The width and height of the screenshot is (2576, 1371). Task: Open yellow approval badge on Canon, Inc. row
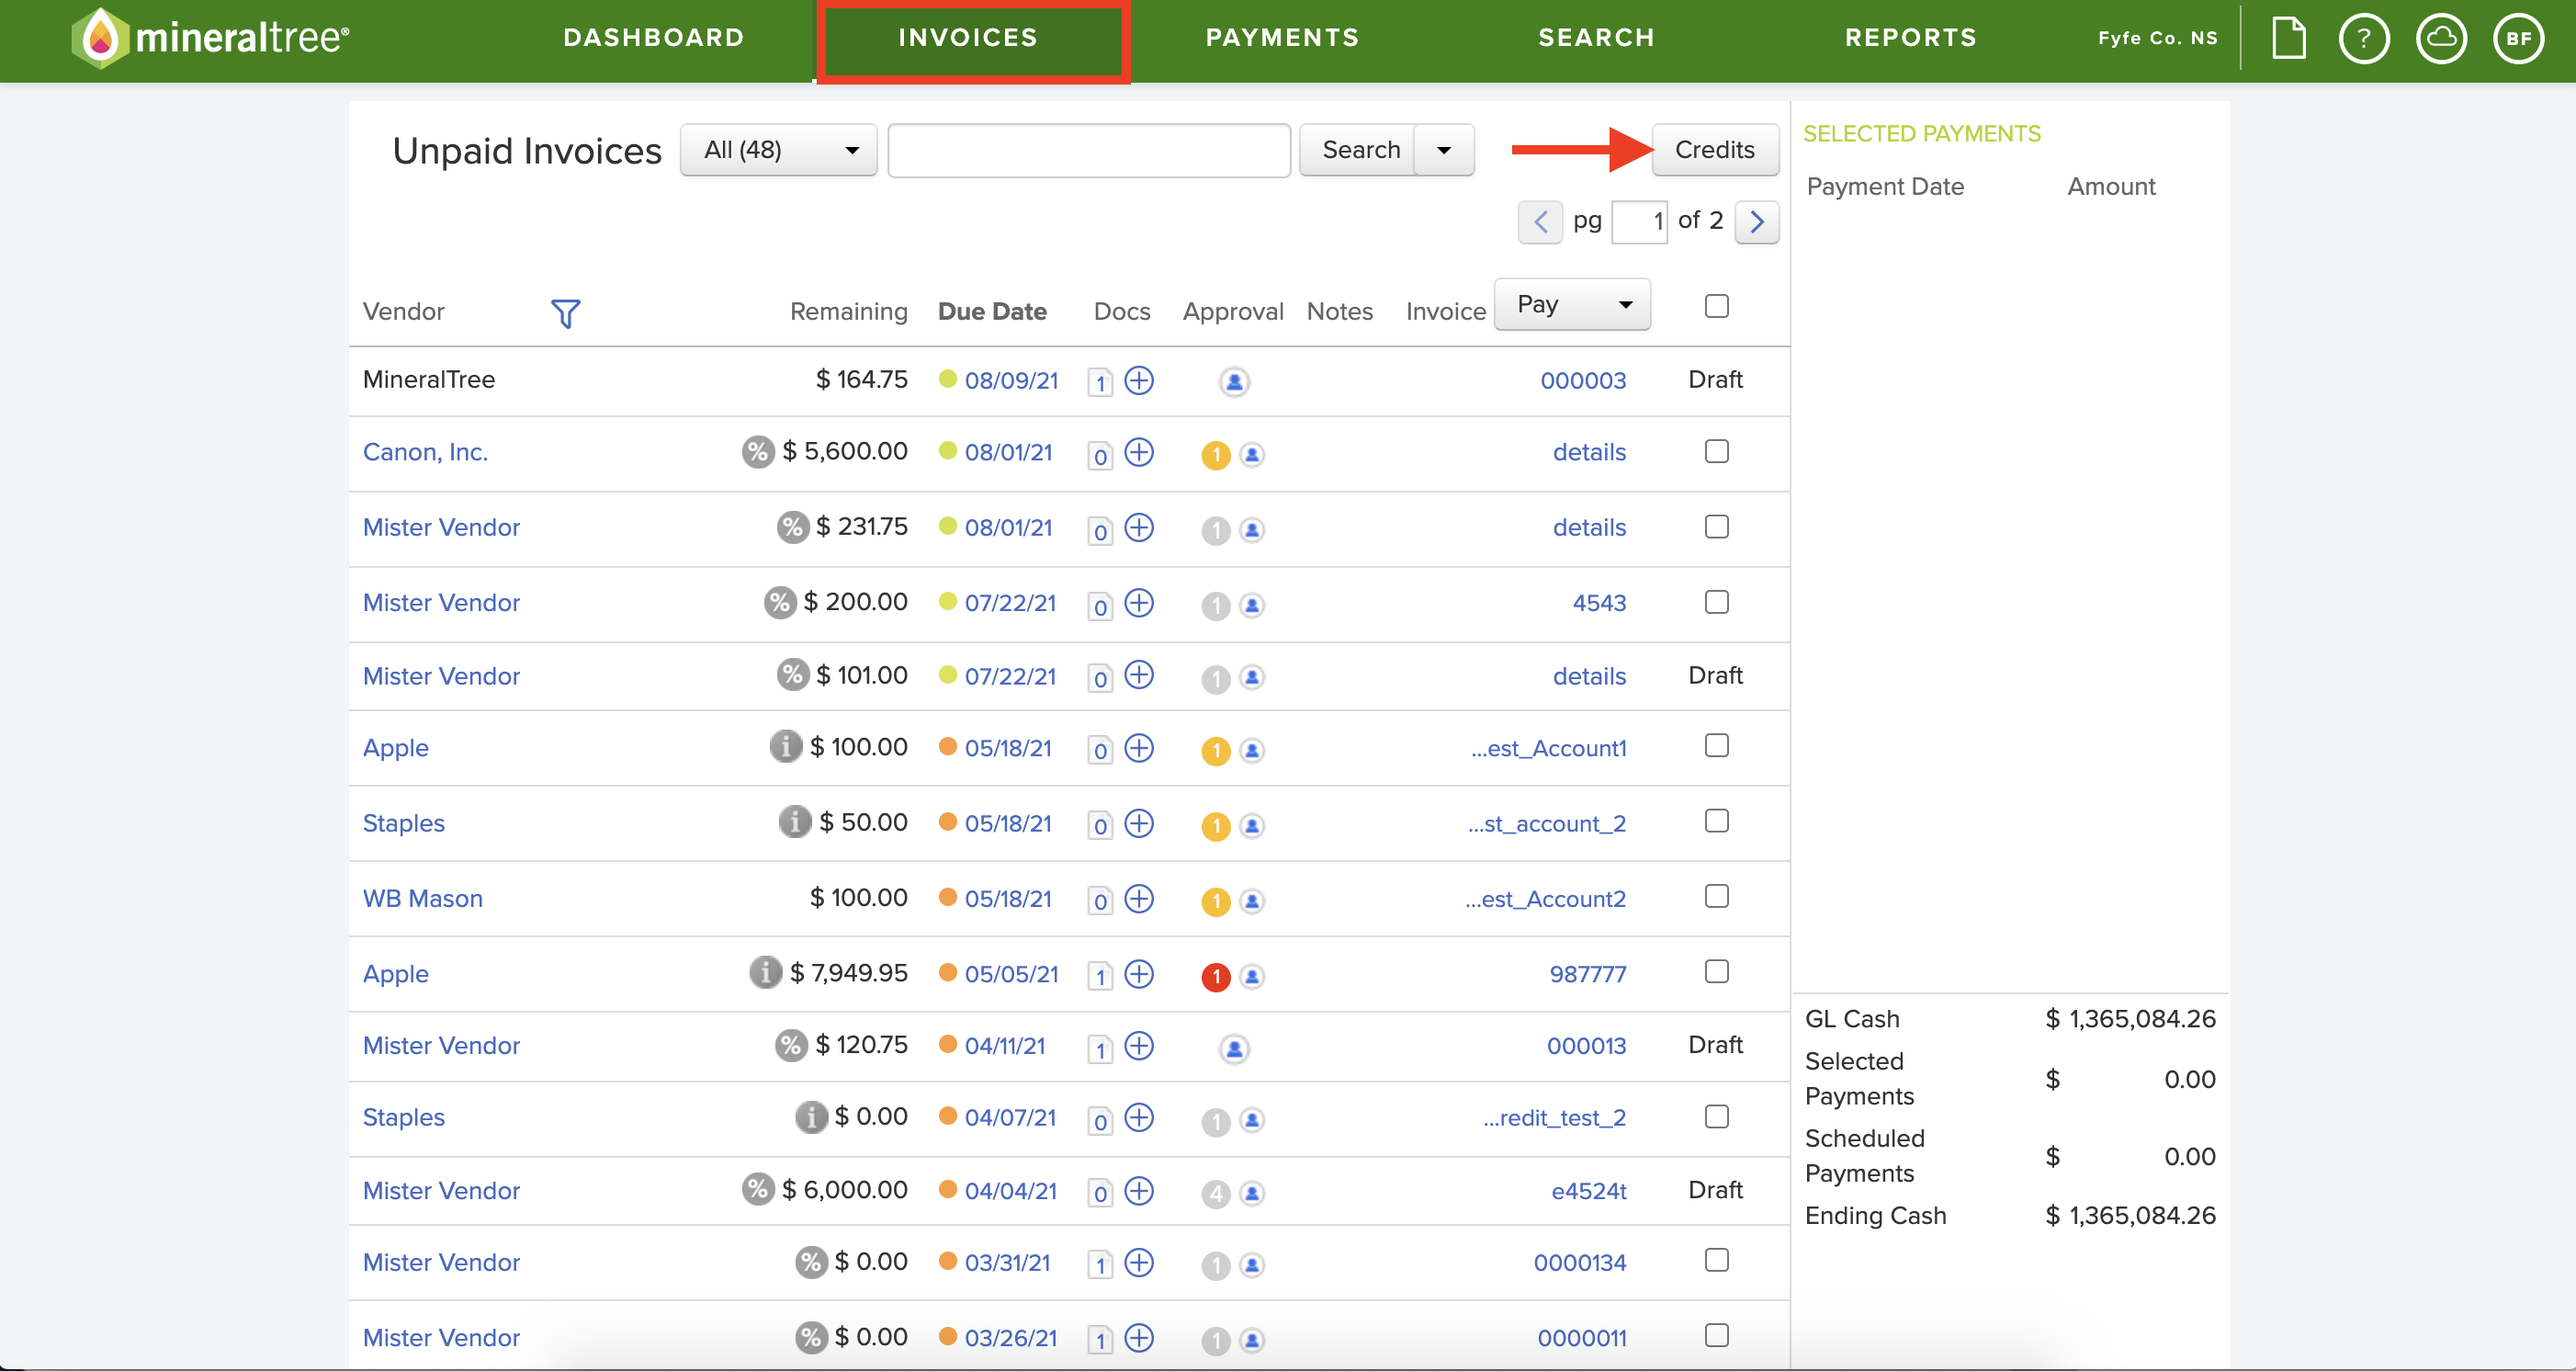(1216, 455)
